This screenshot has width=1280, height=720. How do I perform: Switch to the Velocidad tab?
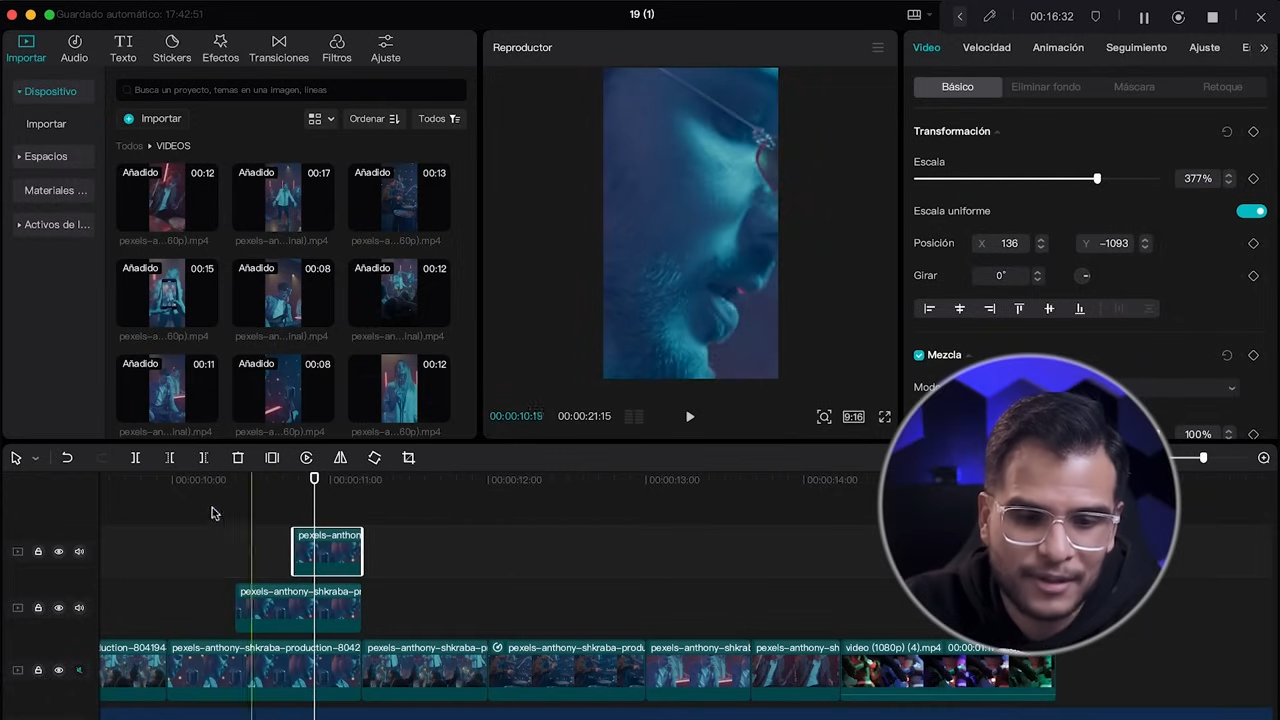(x=986, y=47)
